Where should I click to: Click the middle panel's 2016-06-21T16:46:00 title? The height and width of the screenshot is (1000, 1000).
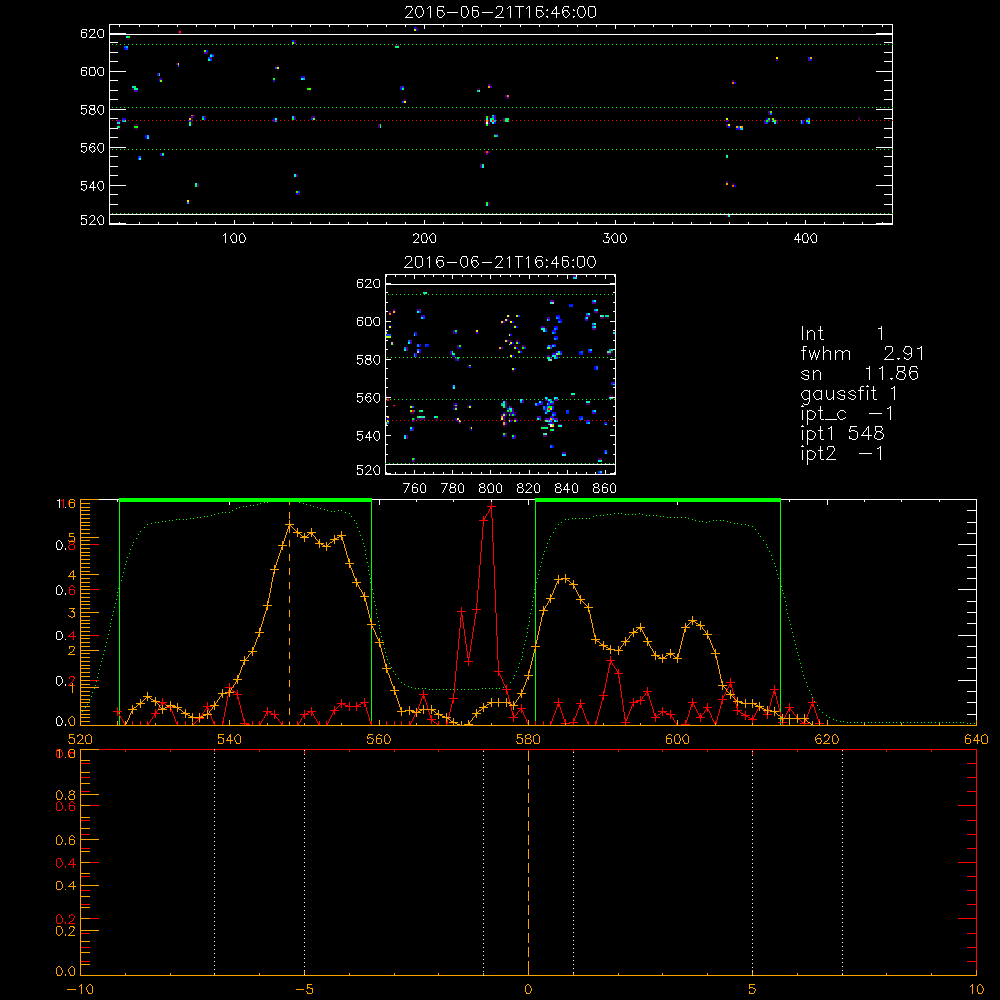[501, 262]
